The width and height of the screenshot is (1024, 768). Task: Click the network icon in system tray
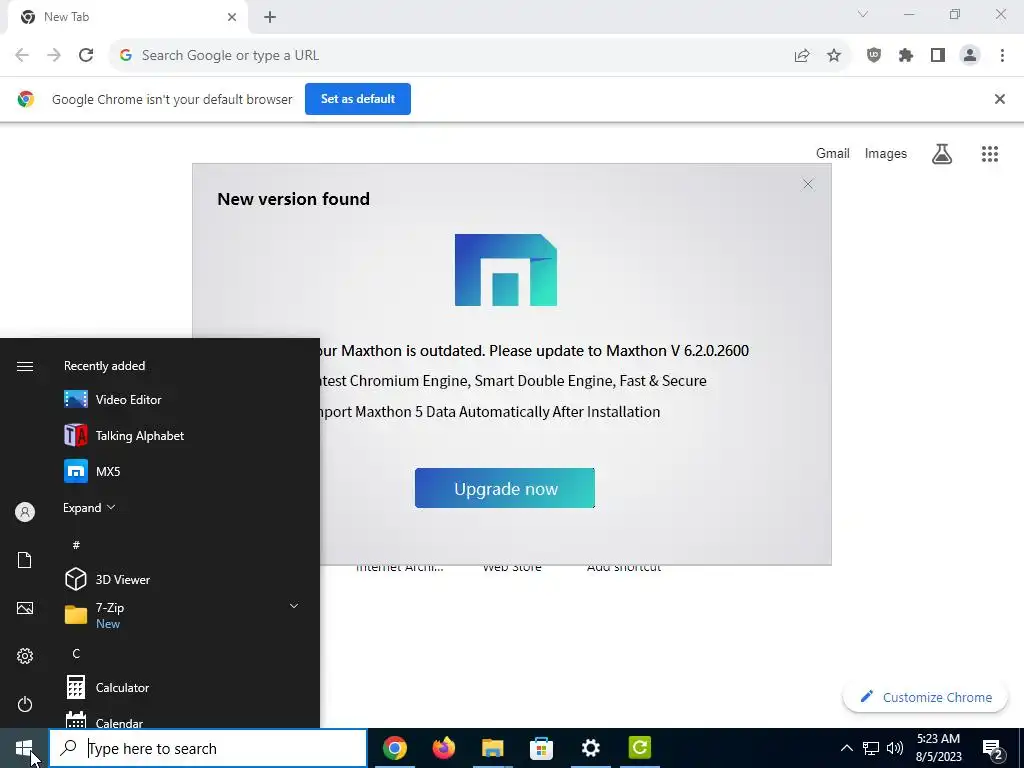(x=871, y=748)
